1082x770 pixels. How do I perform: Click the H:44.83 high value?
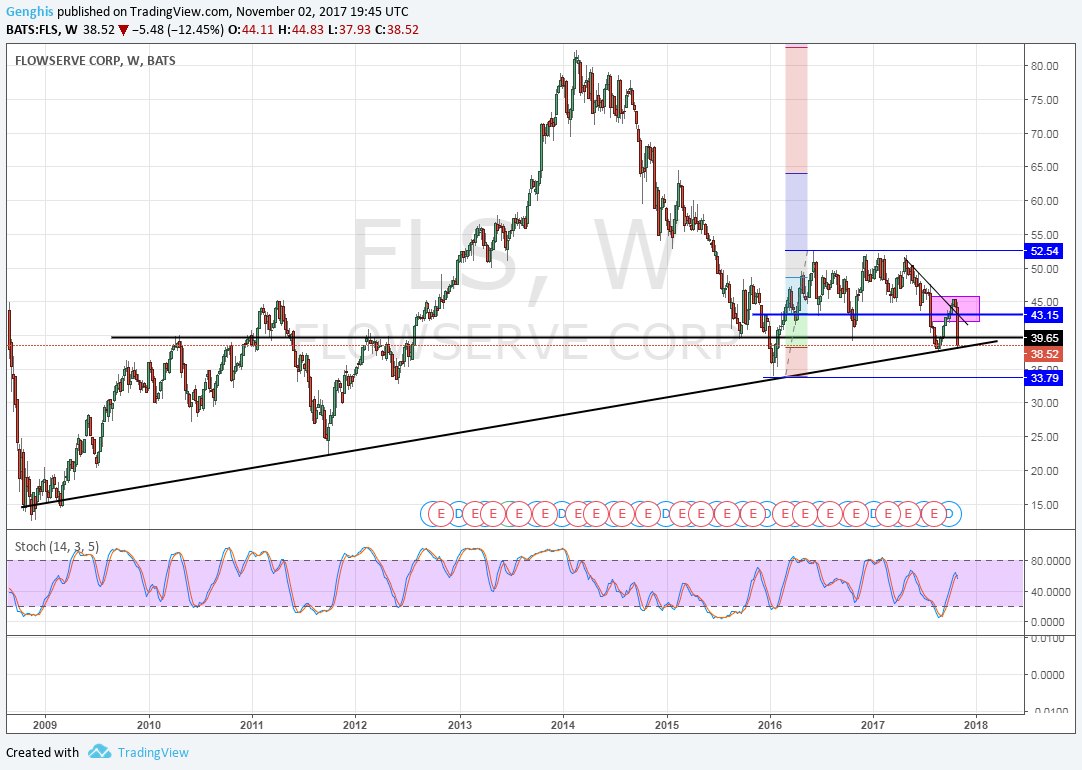[x=300, y=30]
